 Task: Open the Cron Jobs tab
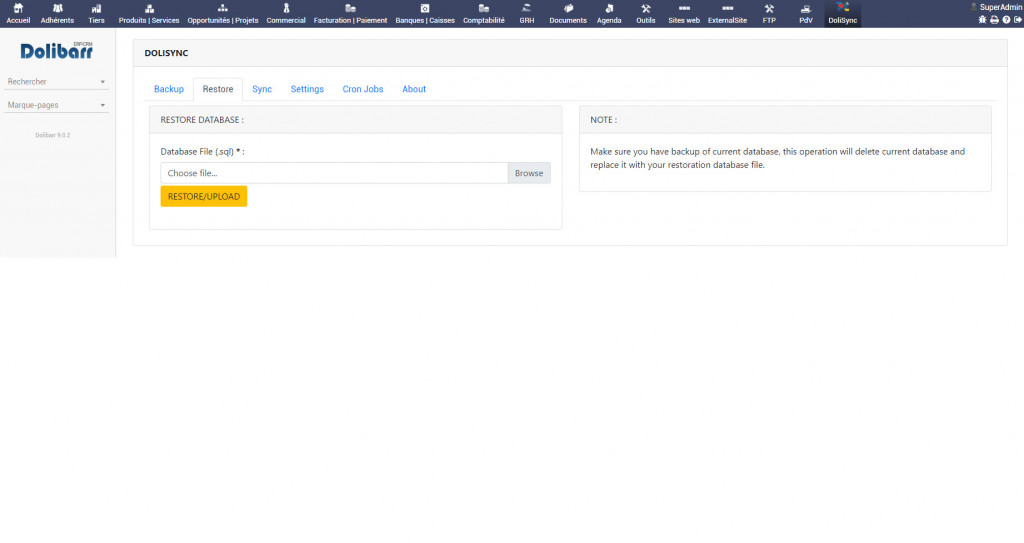pos(362,89)
